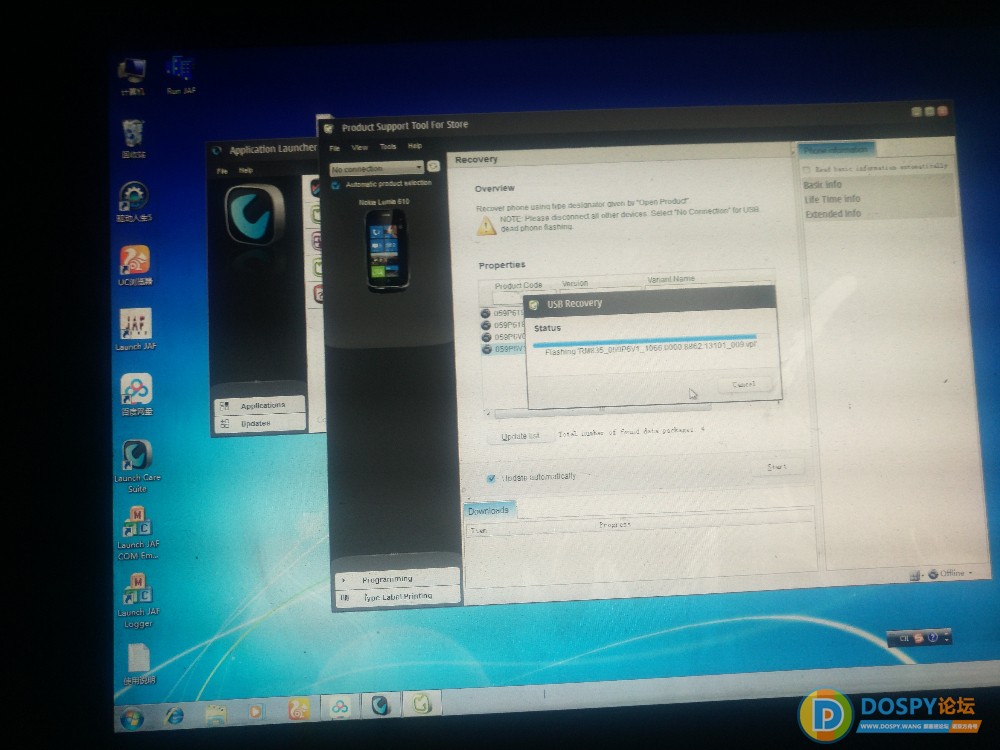Click the Version column header
Image resolution: width=1000 pixels, height=750 pixels.
pos(575,283)
